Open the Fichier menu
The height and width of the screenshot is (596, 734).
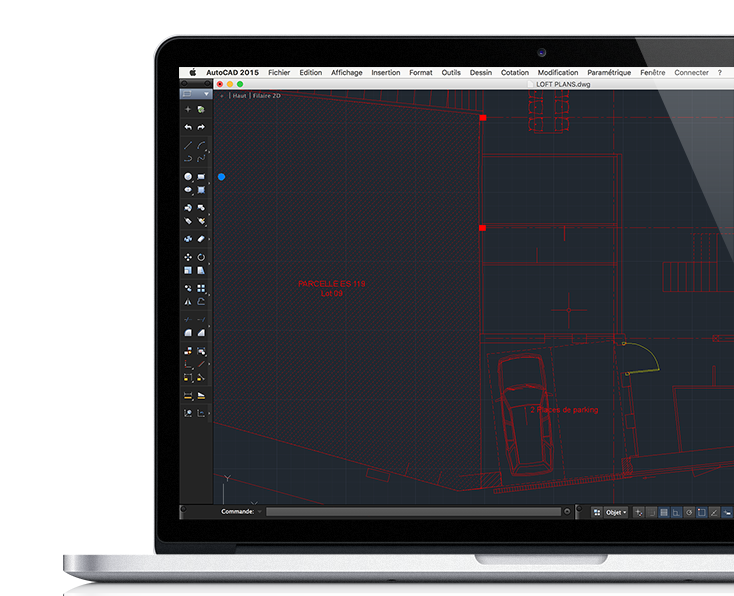(279, 73)
